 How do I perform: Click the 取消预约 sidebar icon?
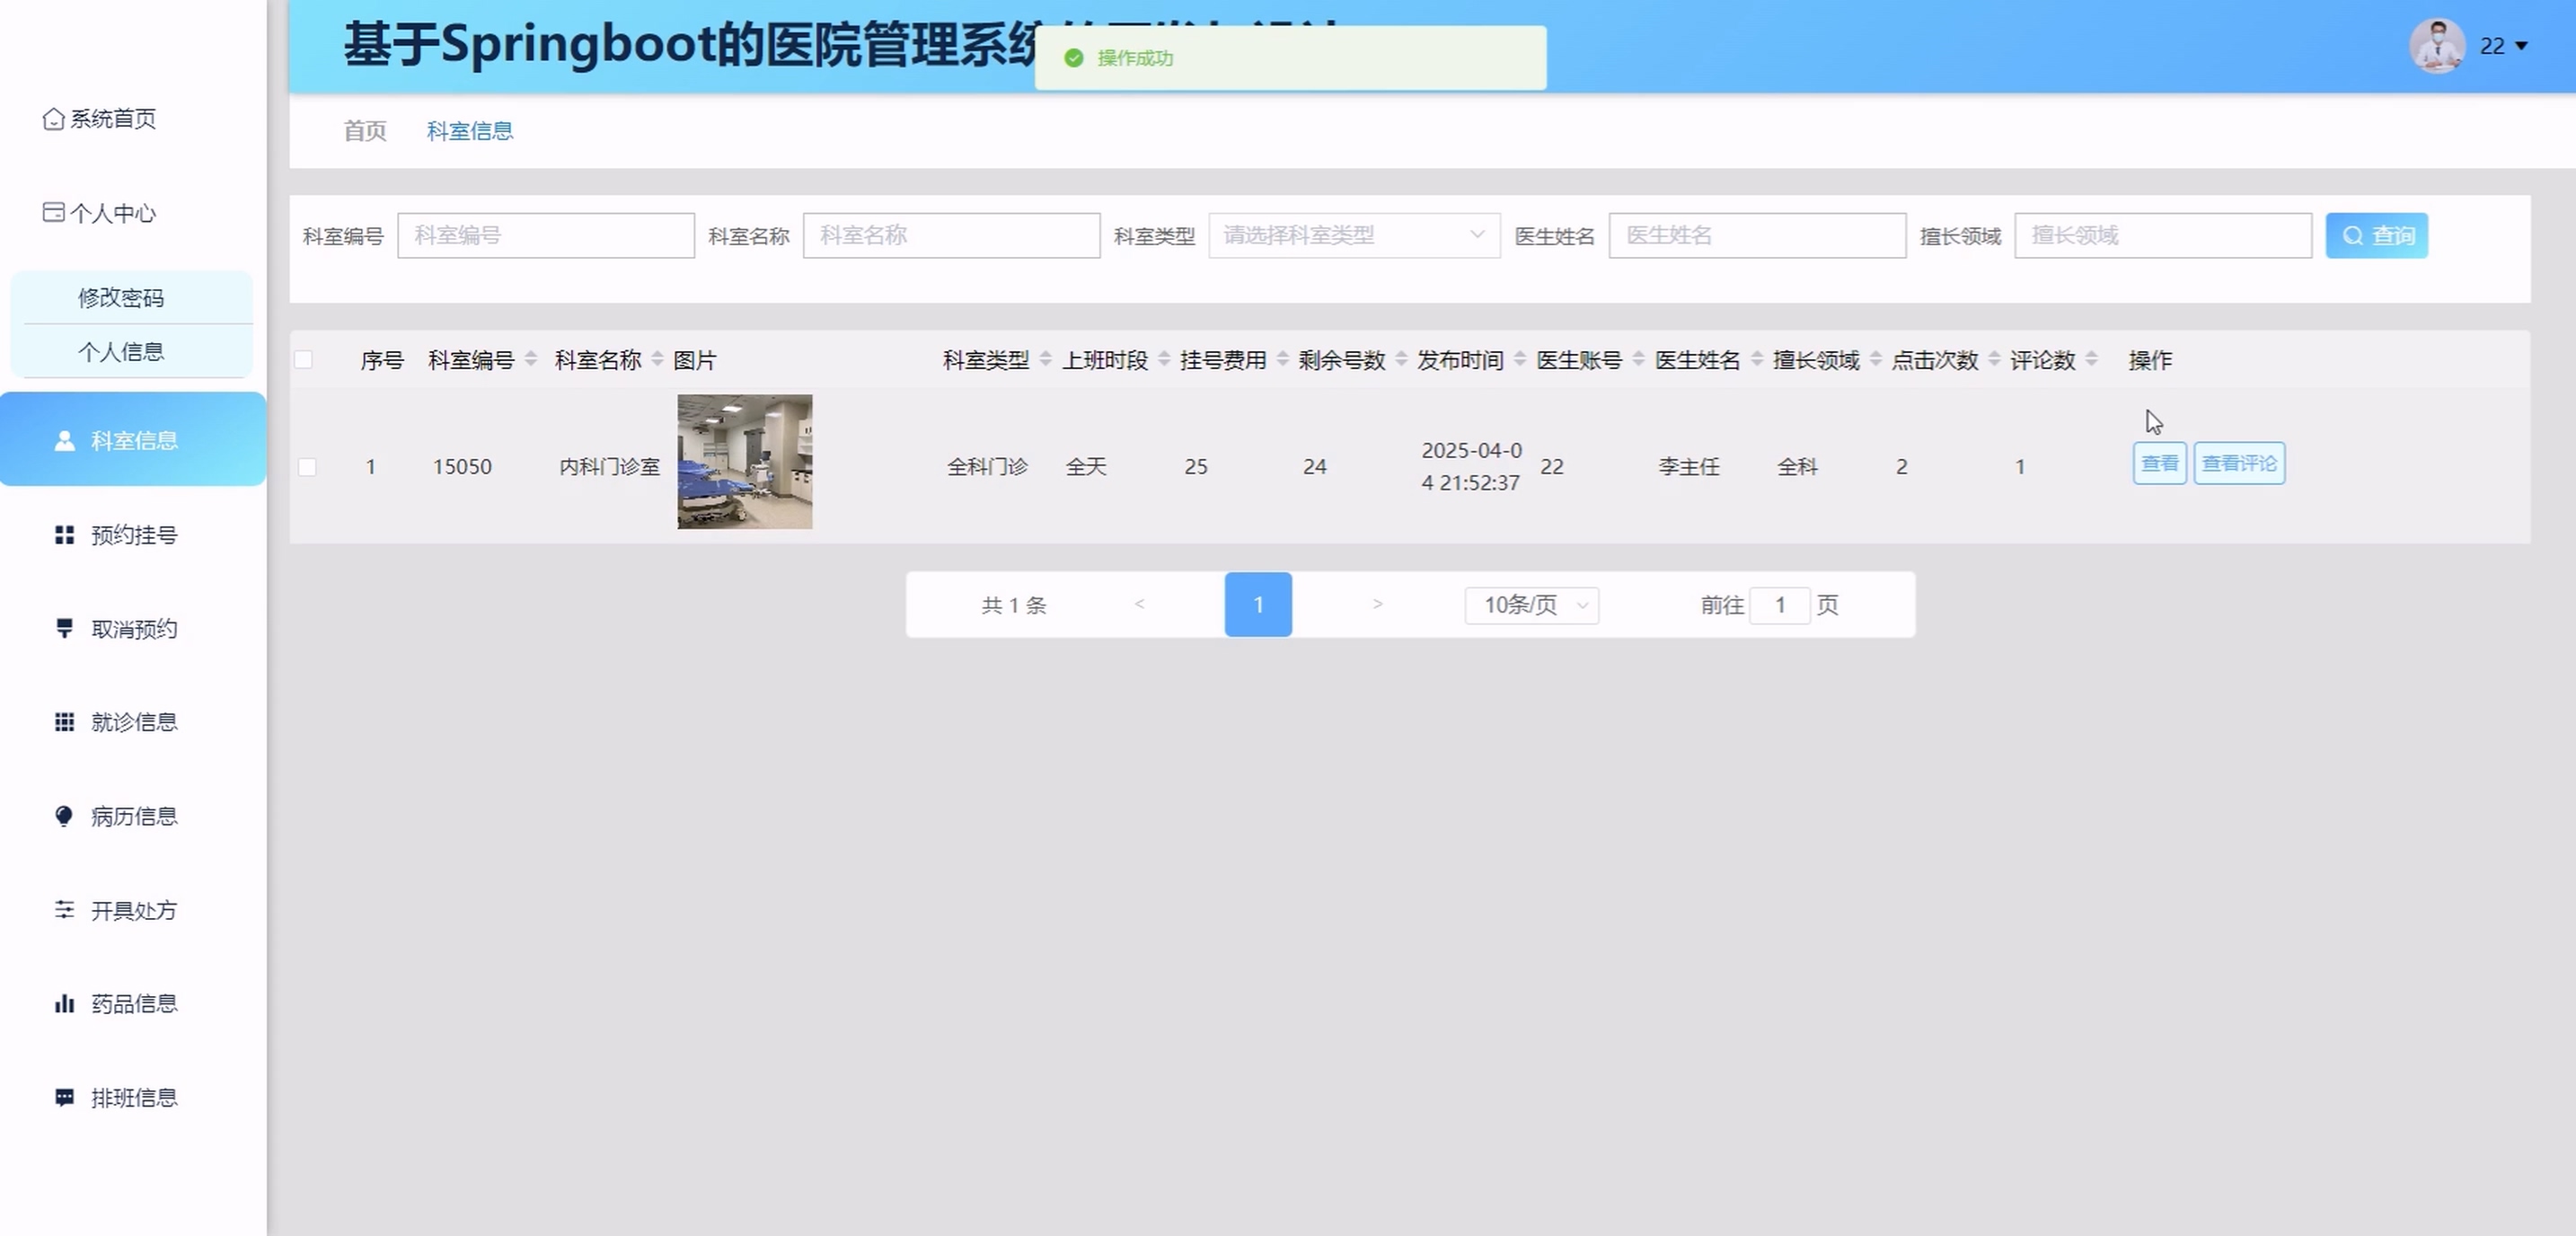[64, 628]
